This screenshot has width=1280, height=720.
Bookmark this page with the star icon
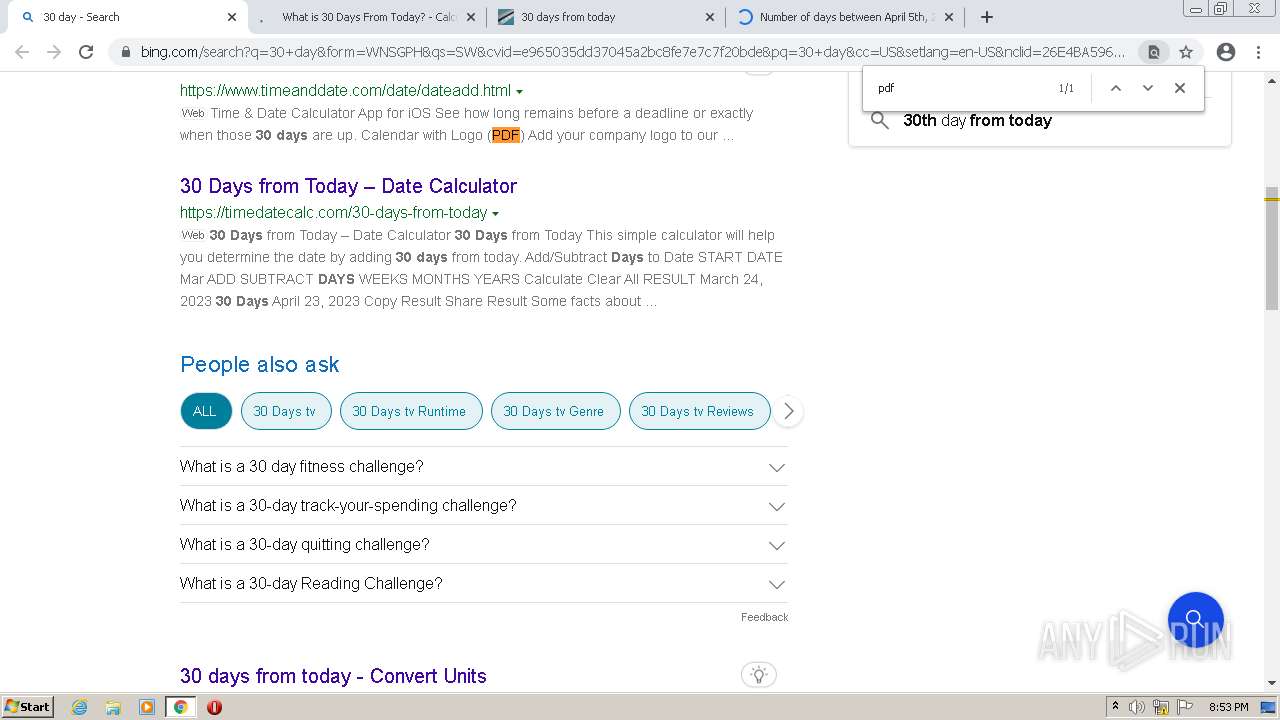click(x=1186, y=52)
